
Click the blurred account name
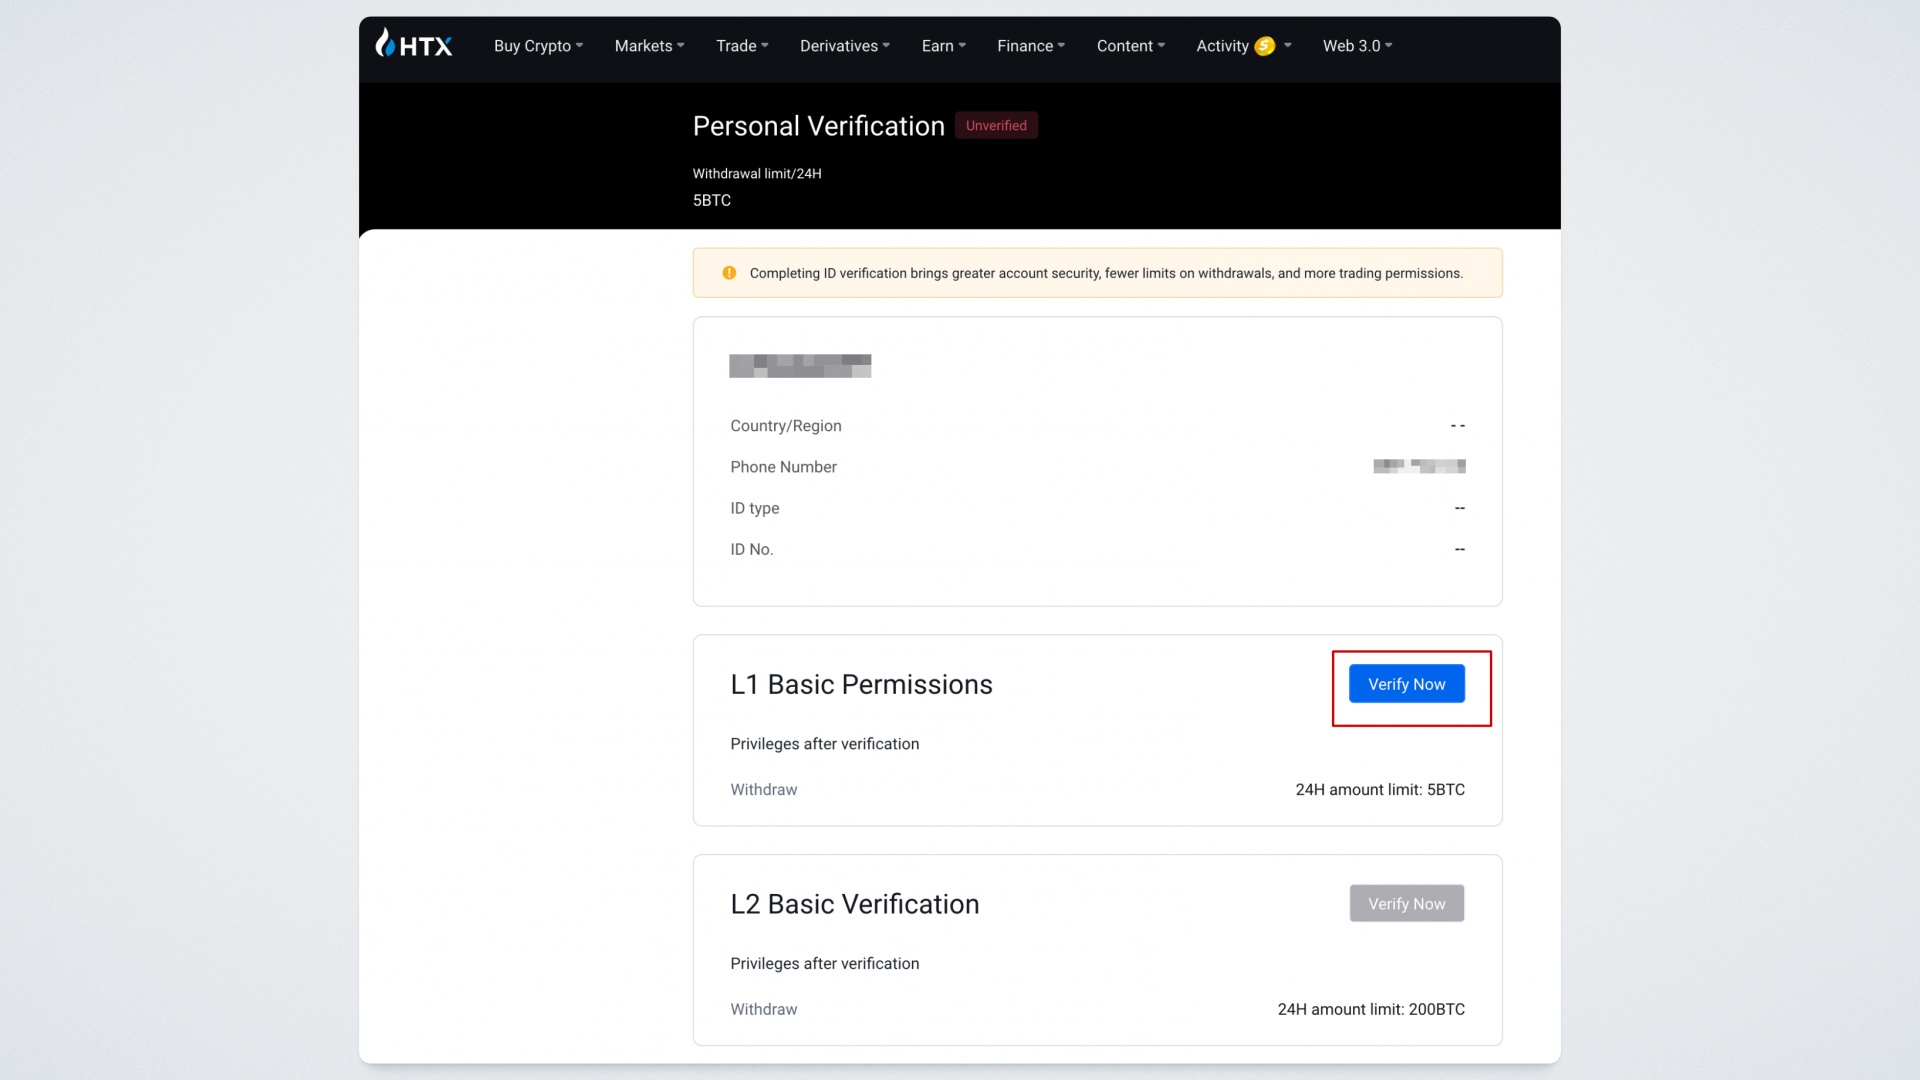800,366
